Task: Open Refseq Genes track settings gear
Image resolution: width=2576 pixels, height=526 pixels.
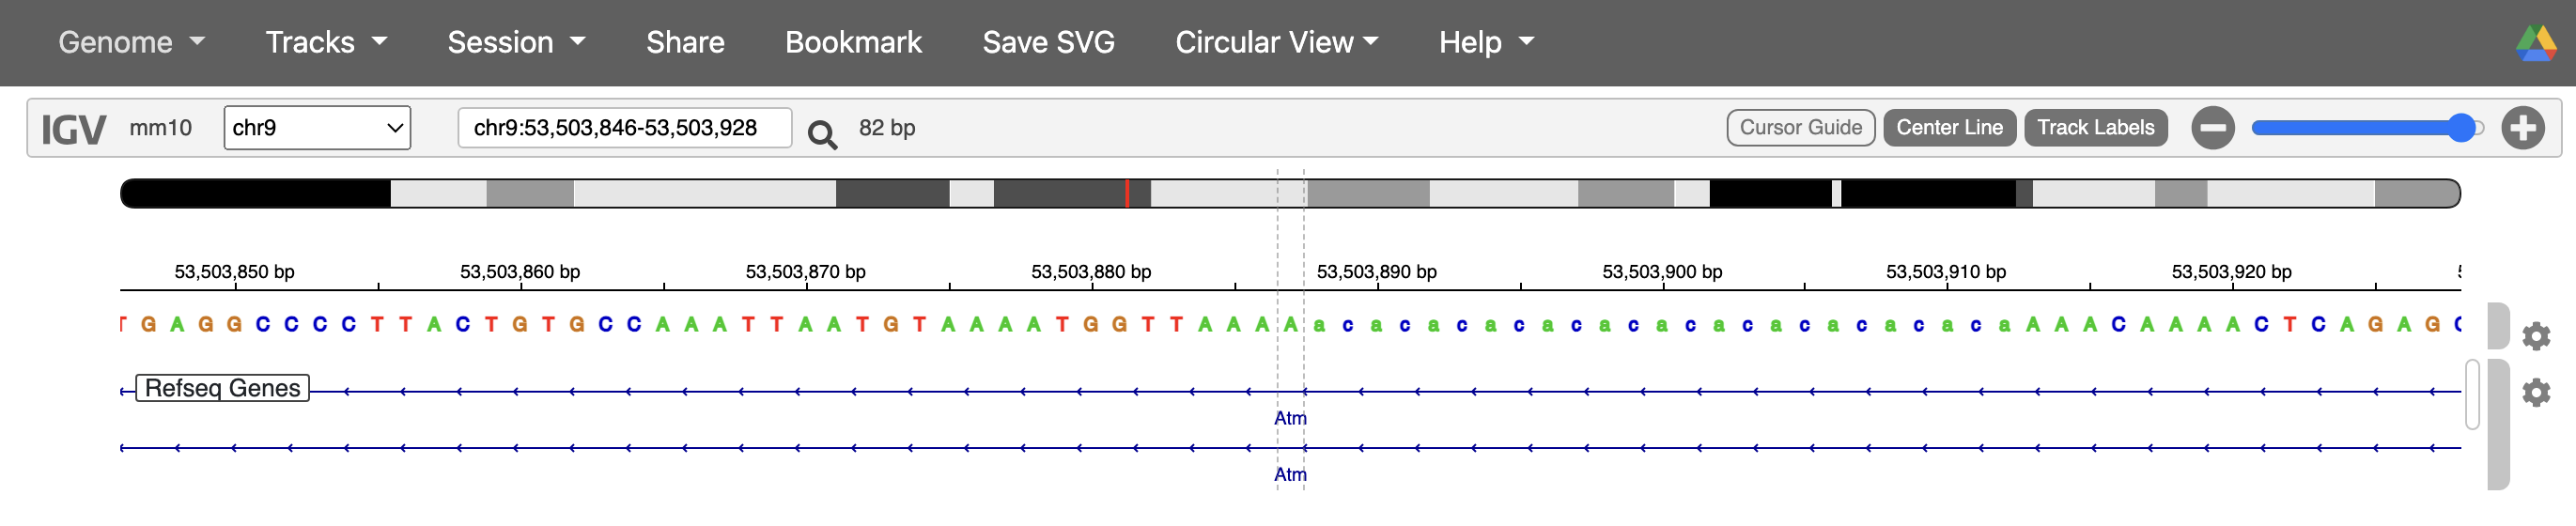Action: tap(2535, 392)
